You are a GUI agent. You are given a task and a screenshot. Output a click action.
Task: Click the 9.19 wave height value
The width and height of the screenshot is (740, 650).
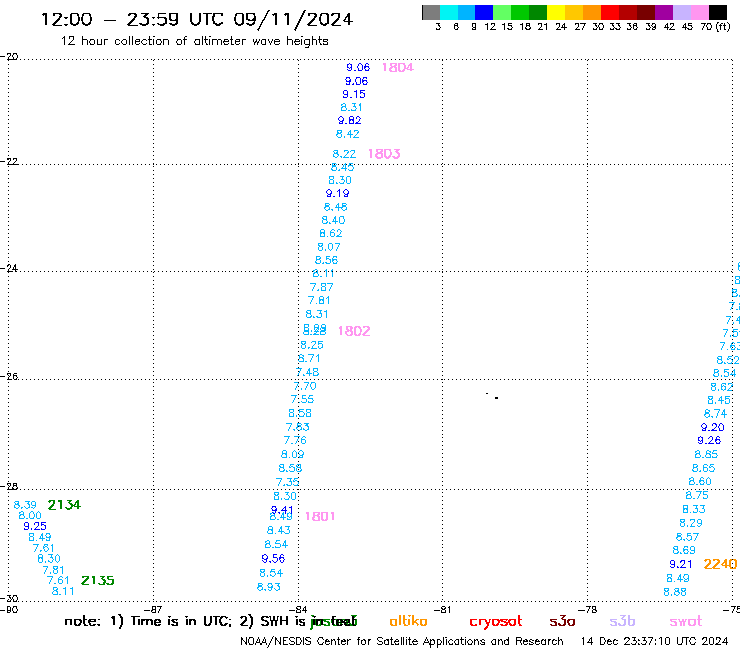(337, 194)
